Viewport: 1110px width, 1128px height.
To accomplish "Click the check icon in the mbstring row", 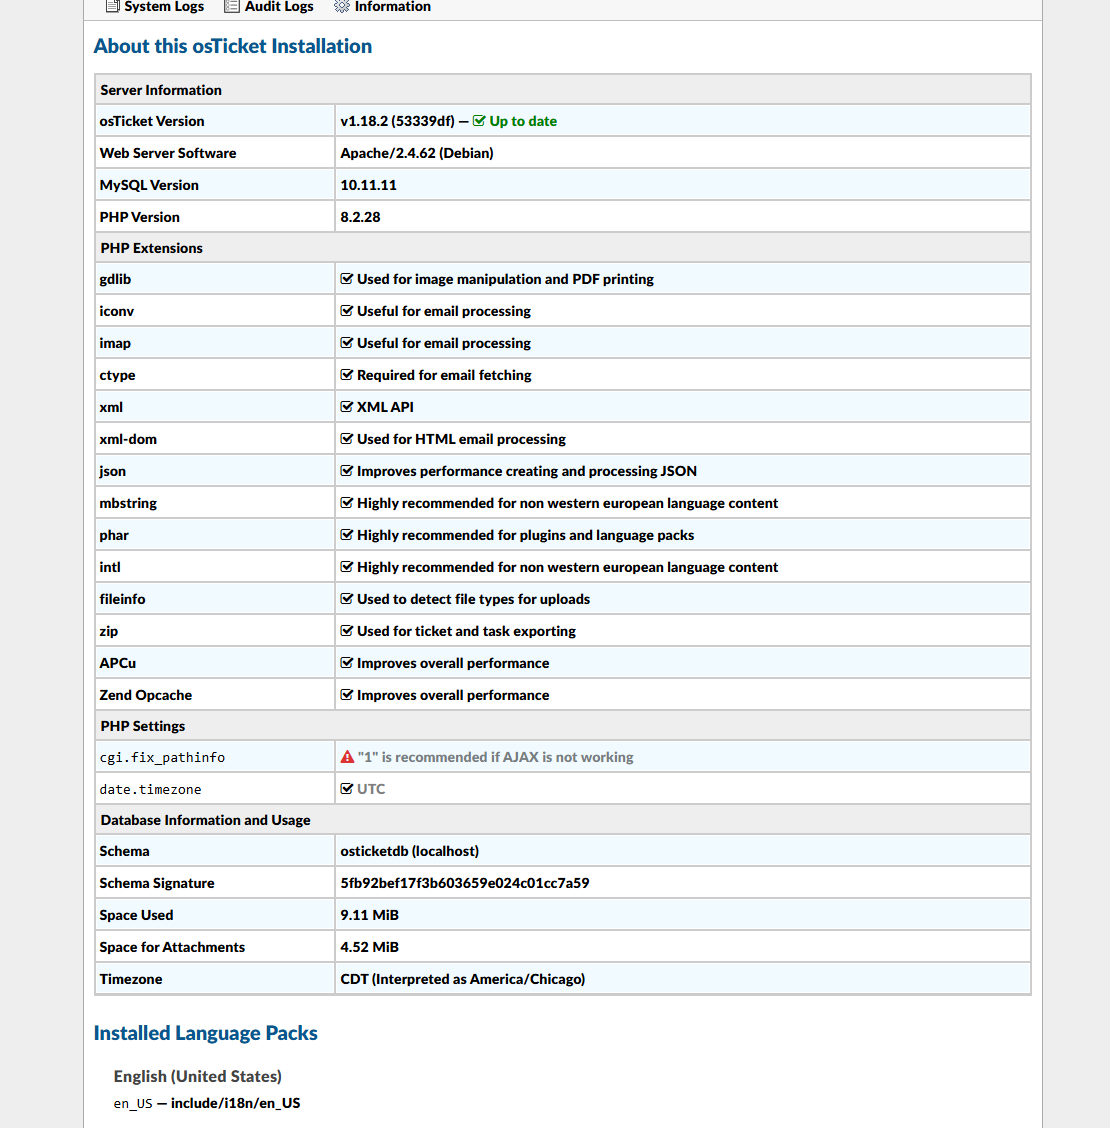I will [347, 503].
